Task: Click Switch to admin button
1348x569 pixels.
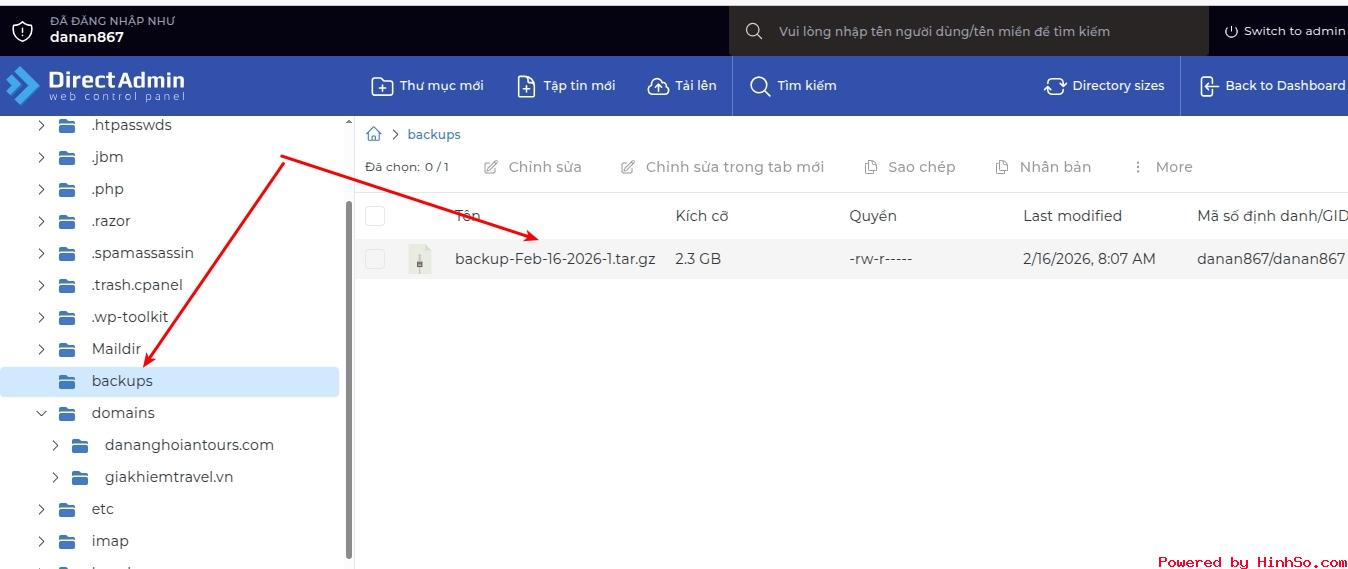Action: [x=1284, y=31]
